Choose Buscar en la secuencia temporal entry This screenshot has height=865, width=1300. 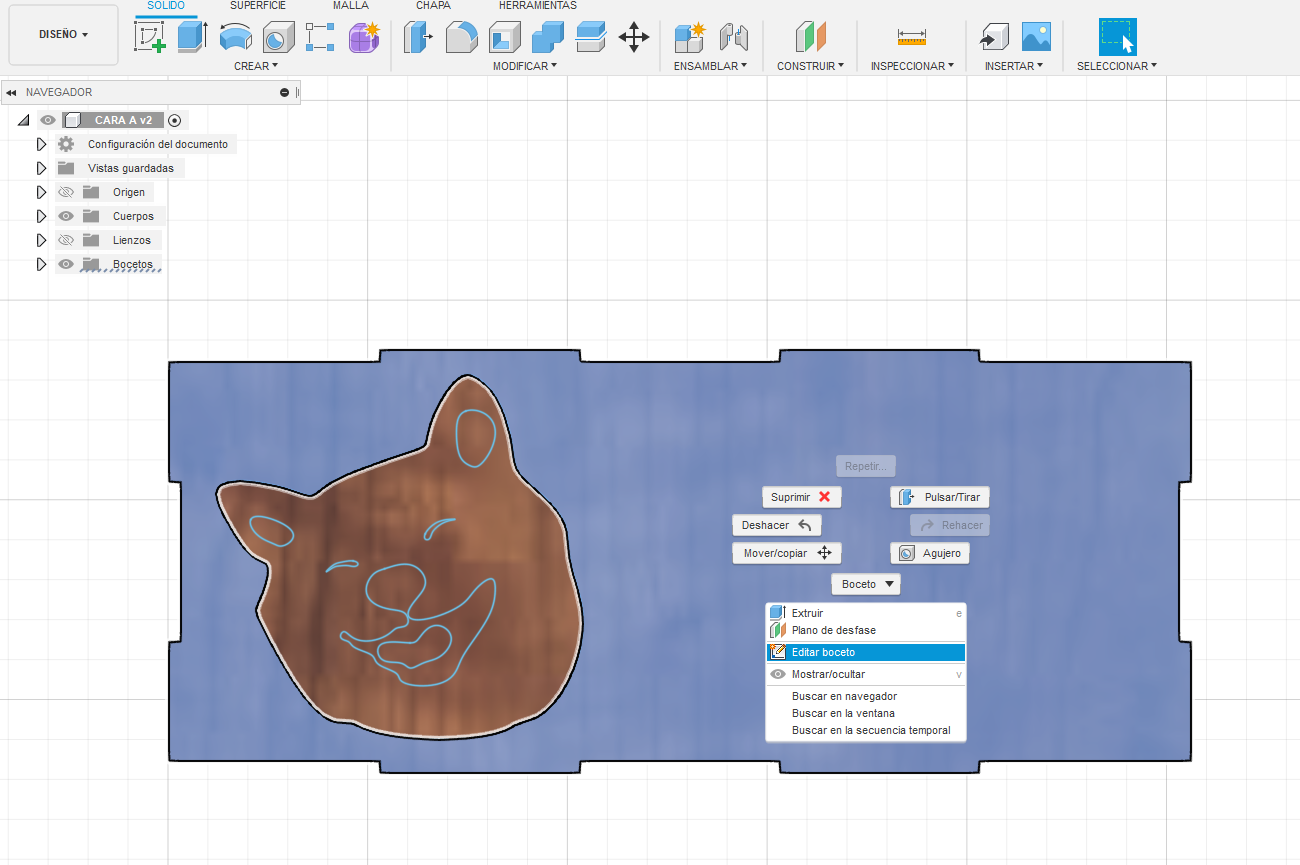866,730
